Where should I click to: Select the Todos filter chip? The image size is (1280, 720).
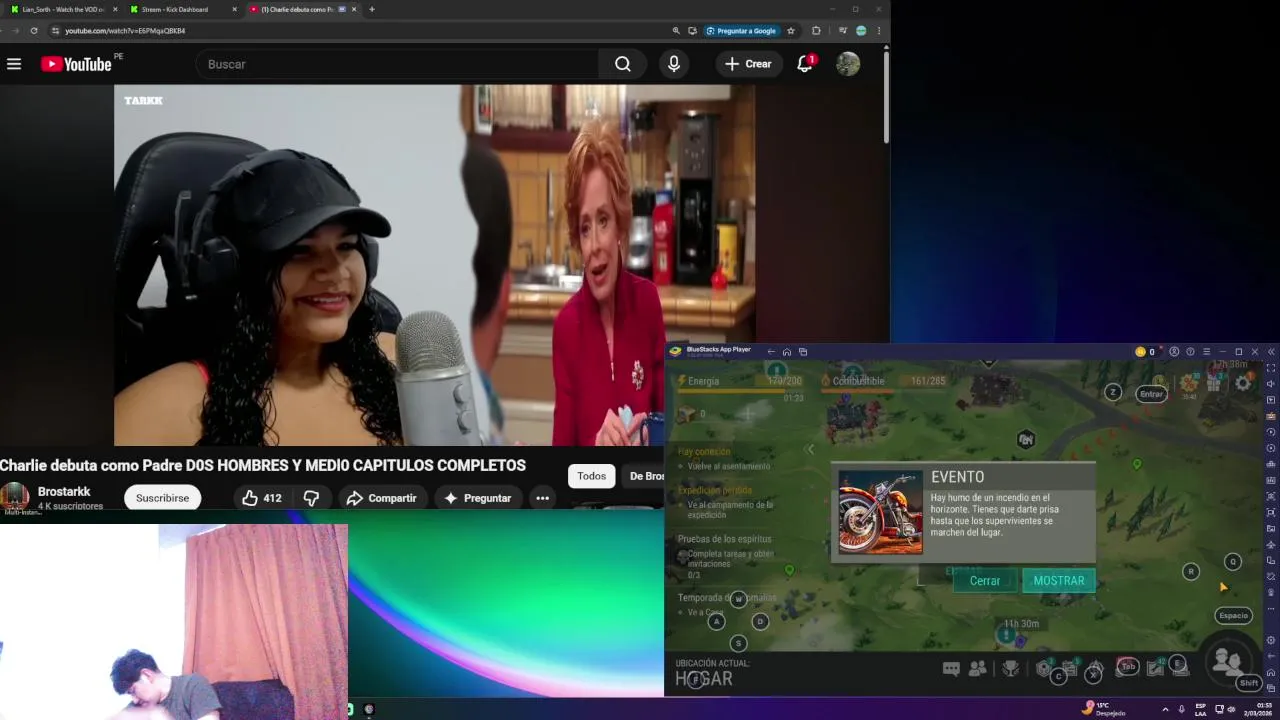point(591,476)
